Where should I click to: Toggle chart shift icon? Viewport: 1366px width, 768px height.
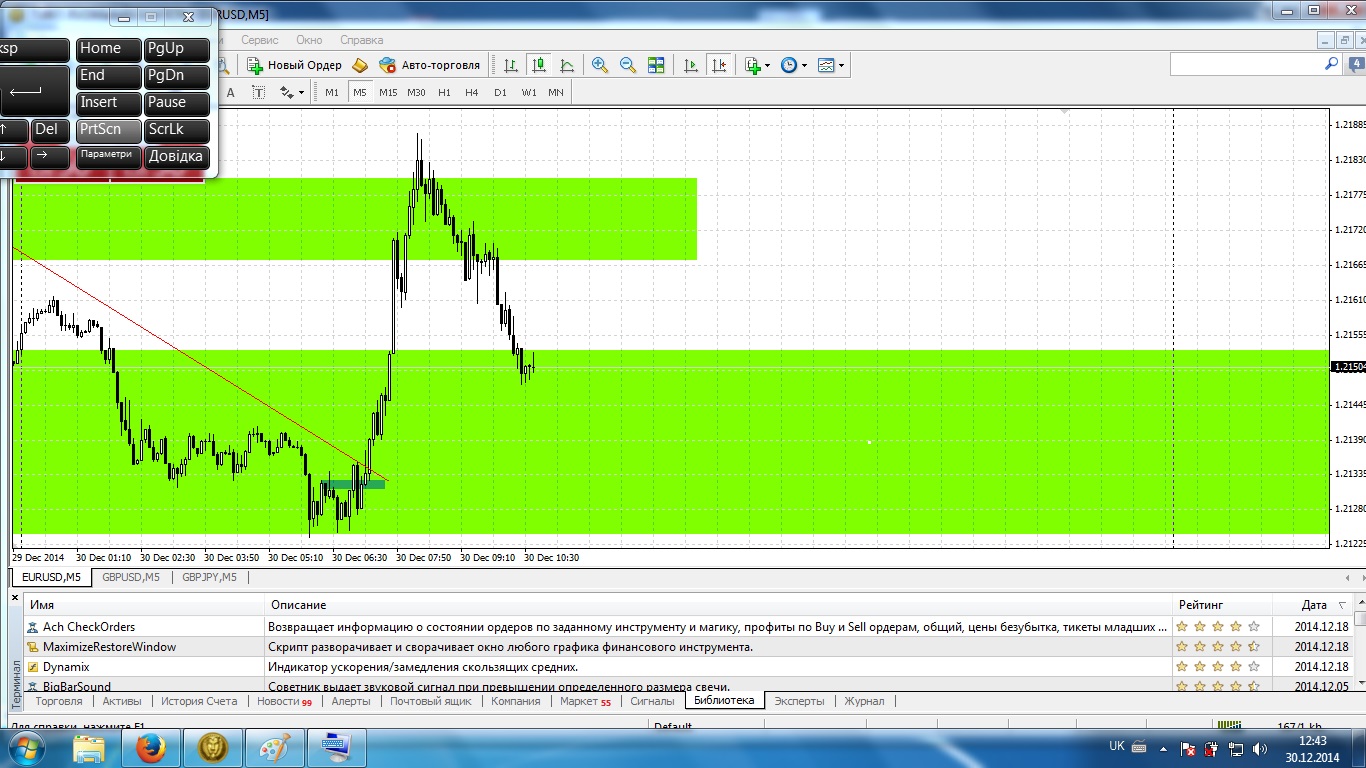719,65
